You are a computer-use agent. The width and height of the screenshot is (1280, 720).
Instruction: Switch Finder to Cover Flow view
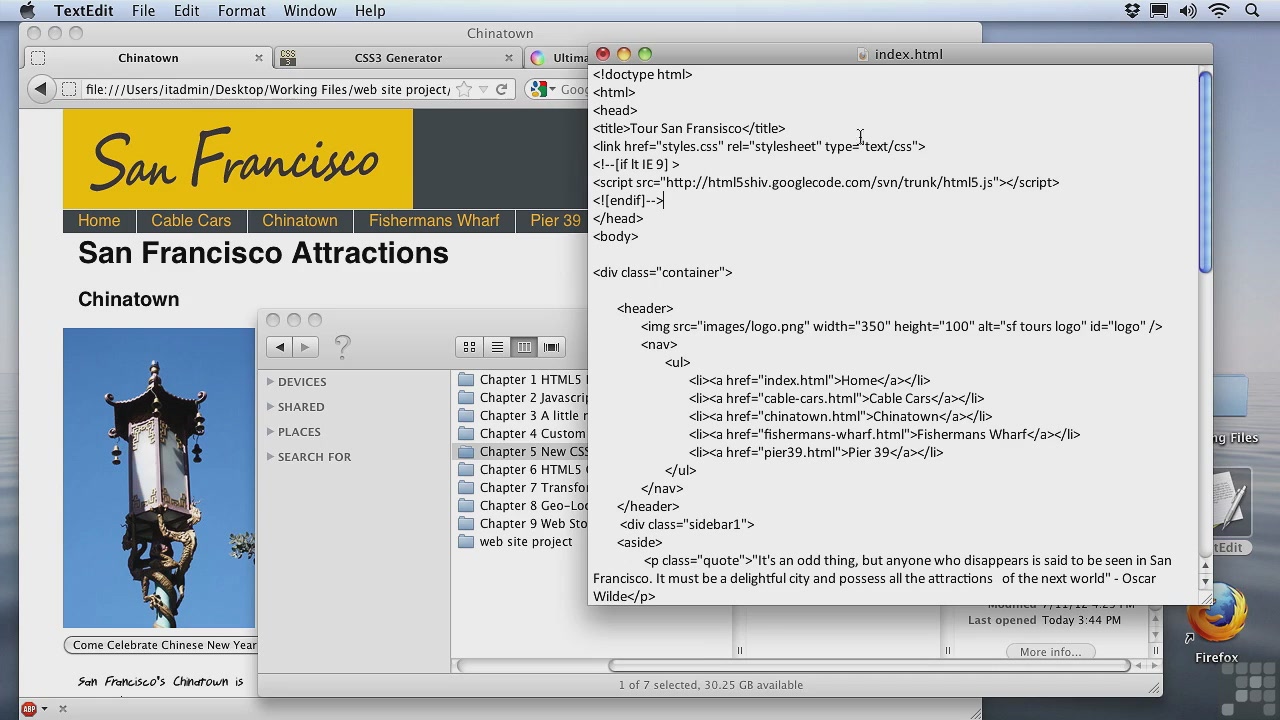tap(551, 347)
